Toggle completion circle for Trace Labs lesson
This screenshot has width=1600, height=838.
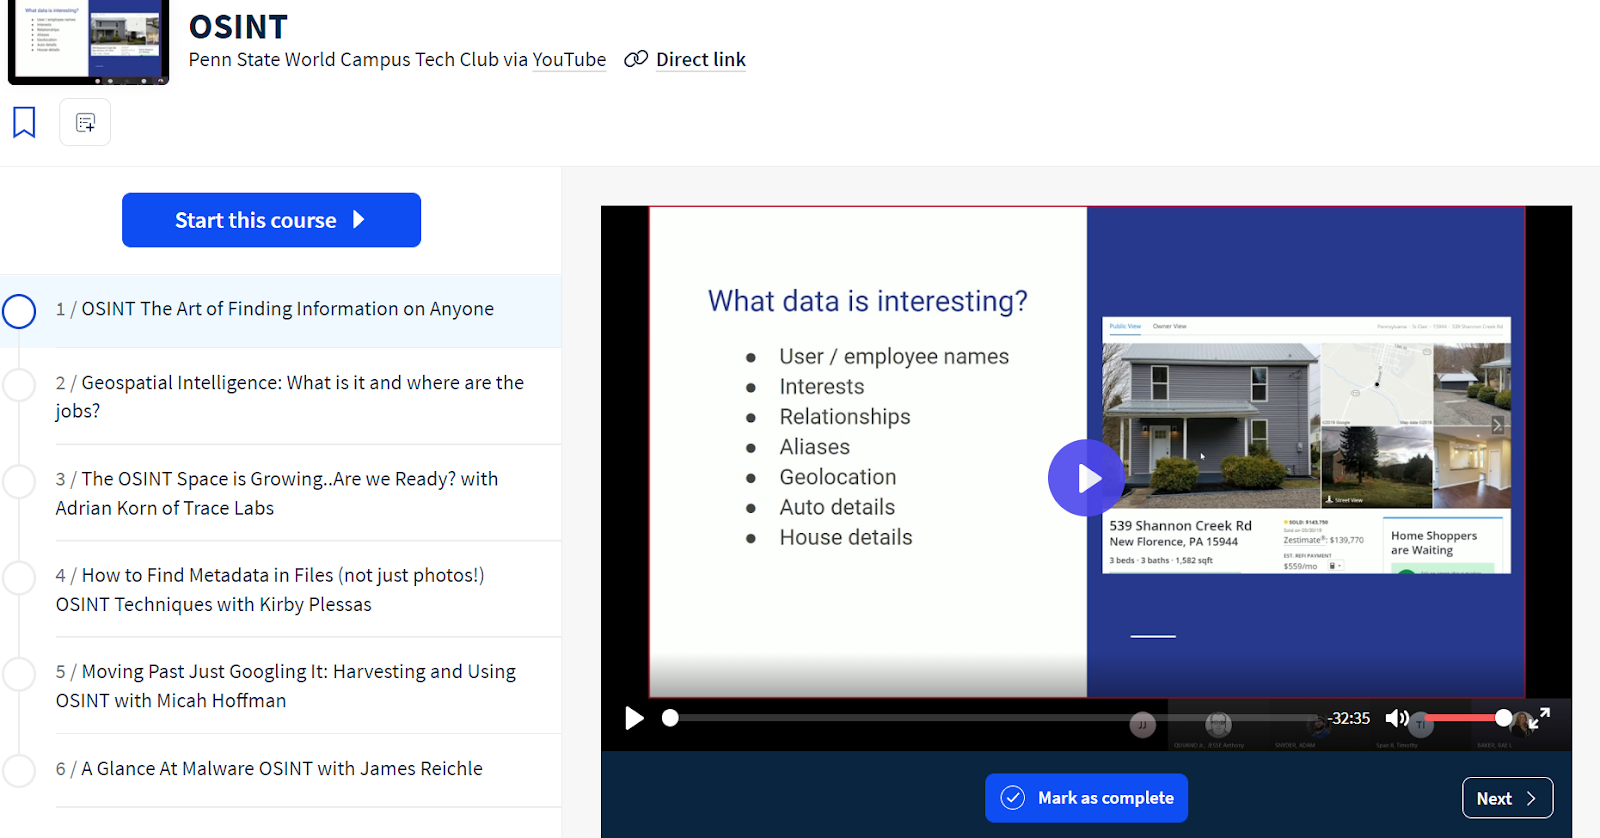[x=19, y=481]
